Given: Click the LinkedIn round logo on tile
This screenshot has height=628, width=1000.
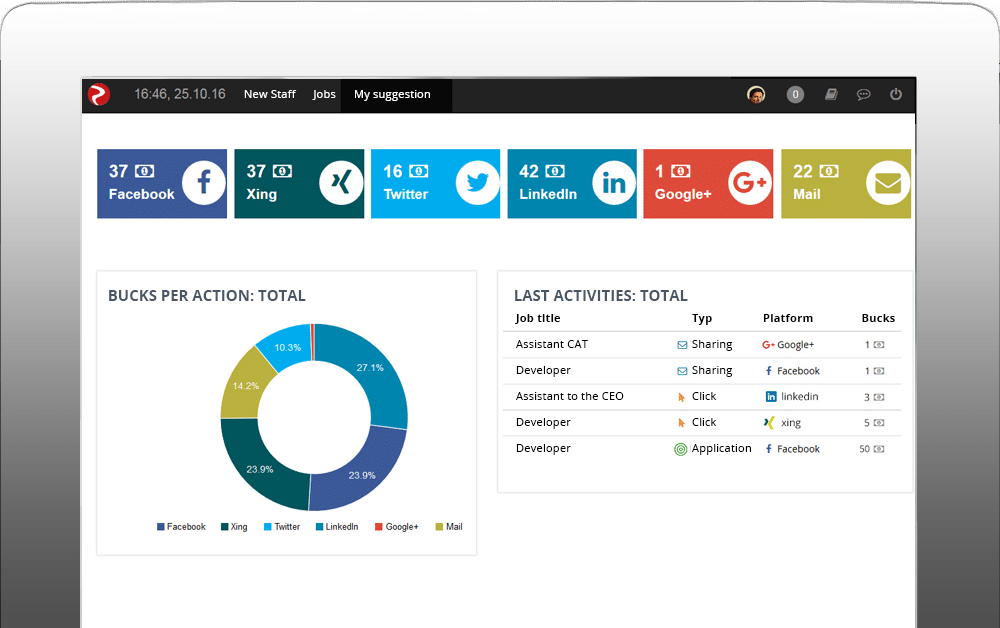Looking at the screenshot, I should click(614, 183).
